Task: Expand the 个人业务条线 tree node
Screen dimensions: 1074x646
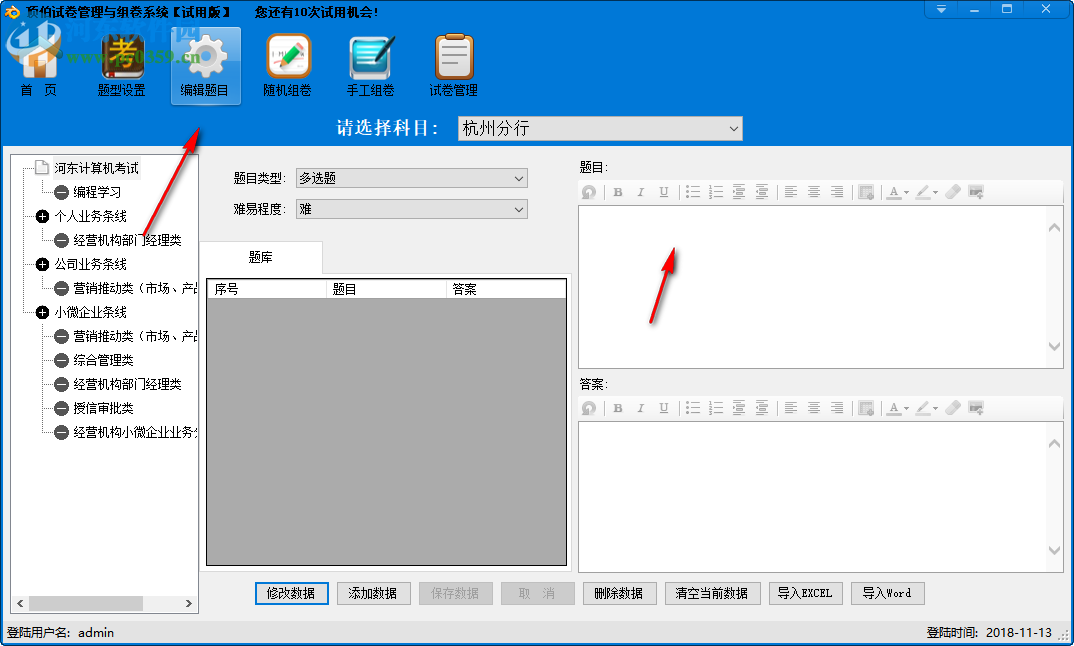Action: point(42,216)
